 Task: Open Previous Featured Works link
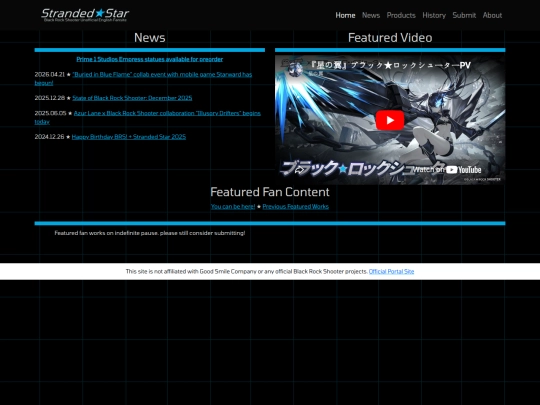[295, 207]
